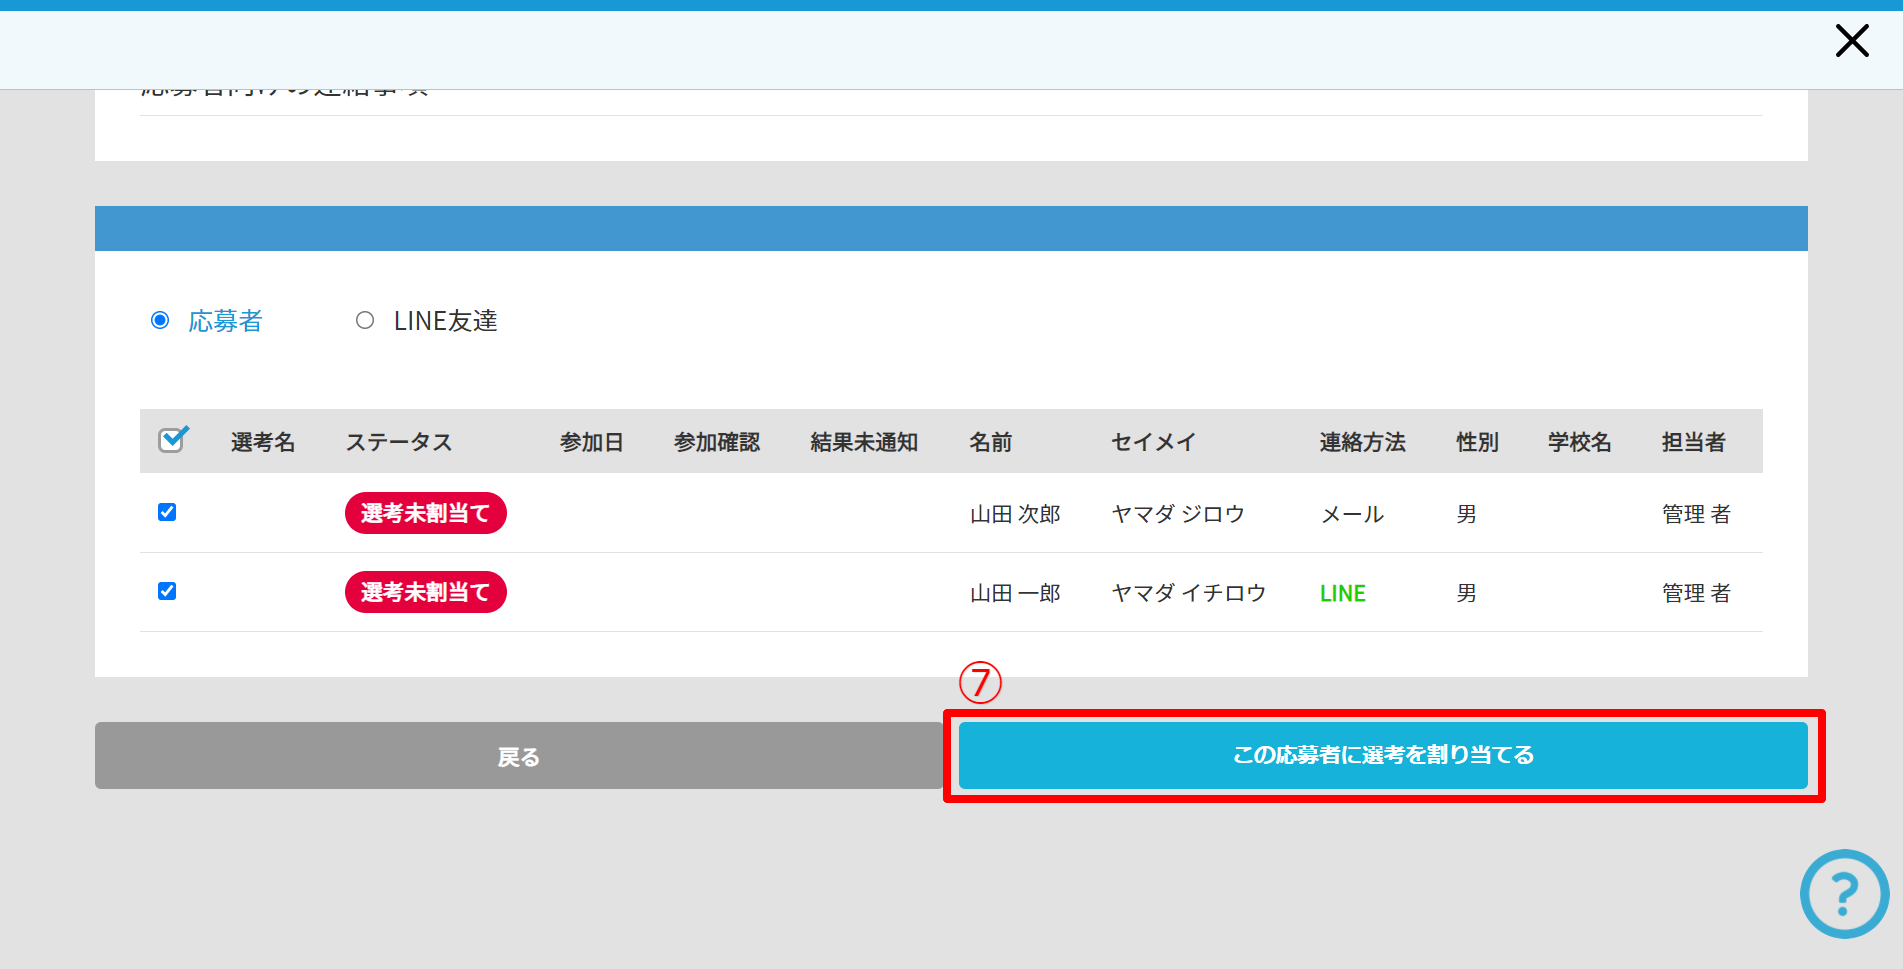The image size is (1903, 969).
Task: Select the 応募者 radio button
Action: [x=160, y=320]
